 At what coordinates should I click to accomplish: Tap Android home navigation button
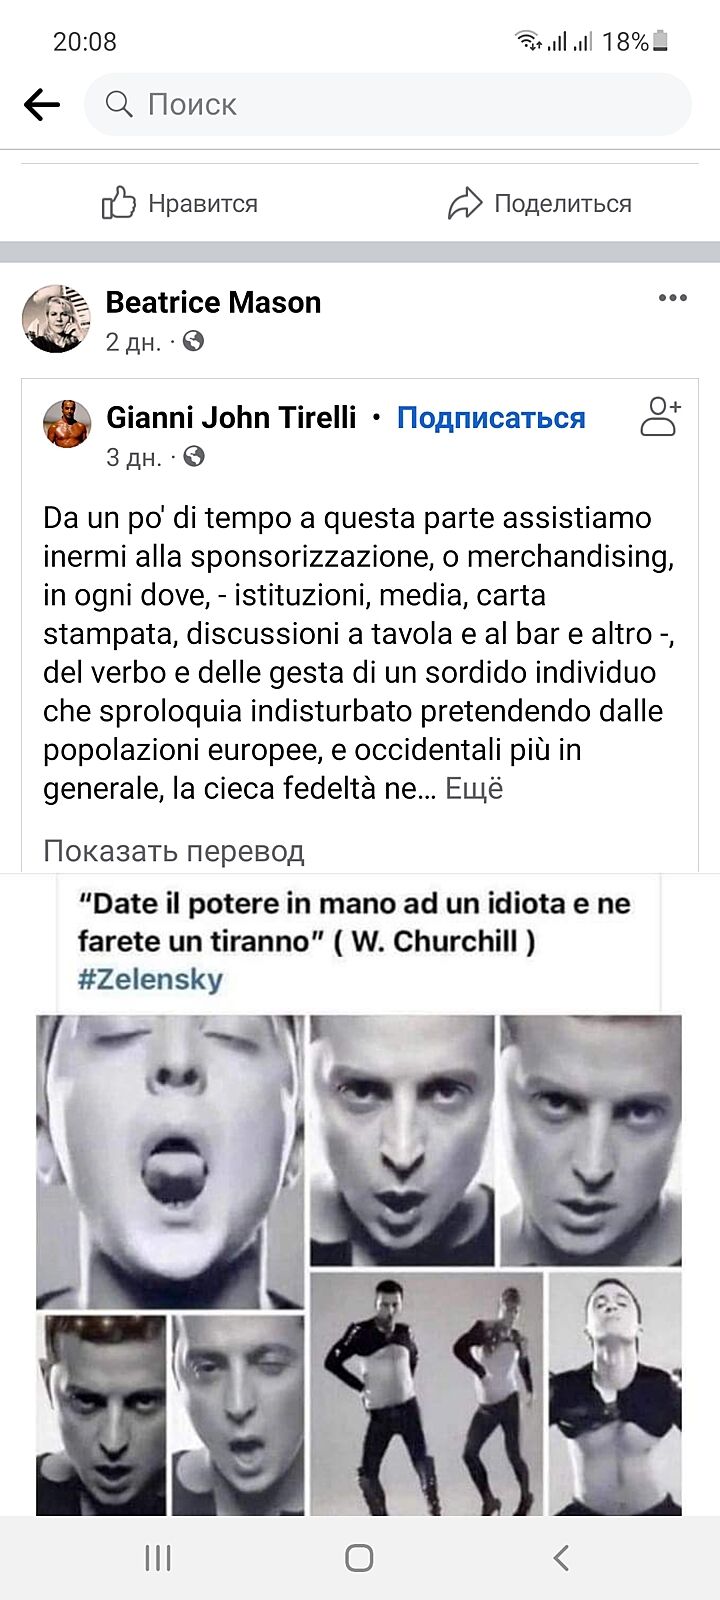point(359,1558)
